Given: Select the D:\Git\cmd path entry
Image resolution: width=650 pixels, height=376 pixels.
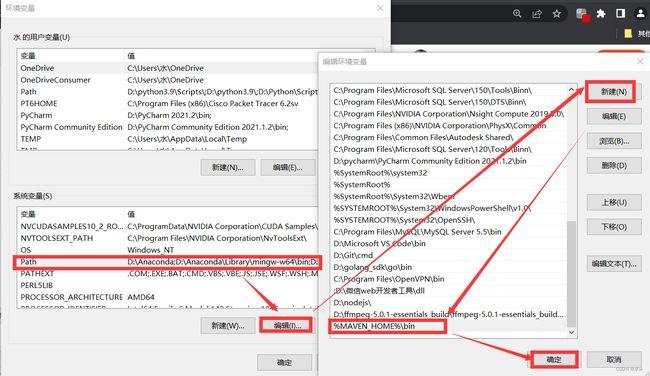Looking at the screenshot, I should pyautogui.click(x=449, y=255).
